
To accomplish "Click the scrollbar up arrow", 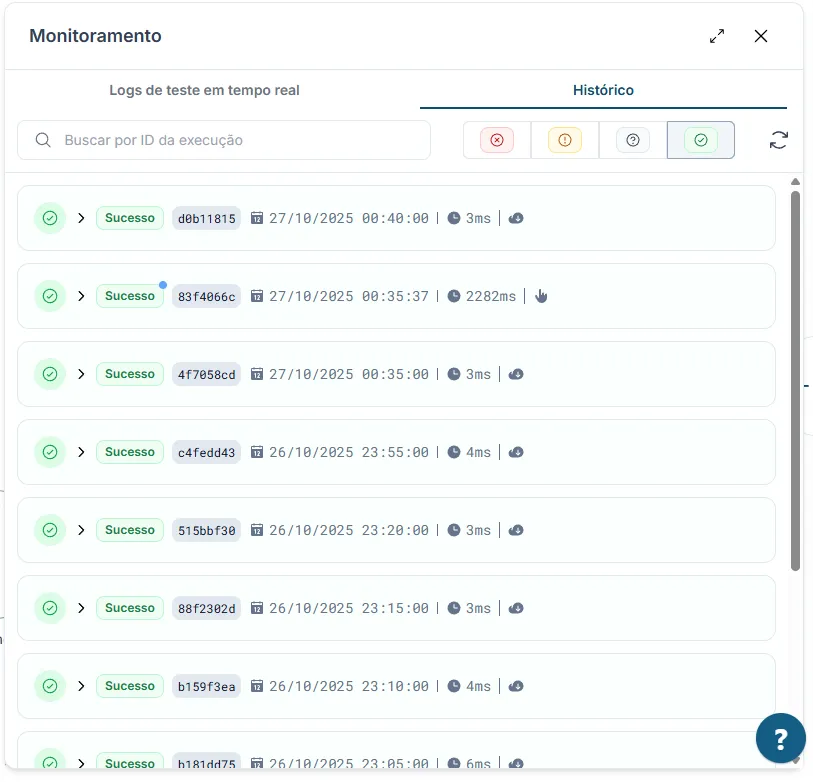I will [x=795, y=181].
